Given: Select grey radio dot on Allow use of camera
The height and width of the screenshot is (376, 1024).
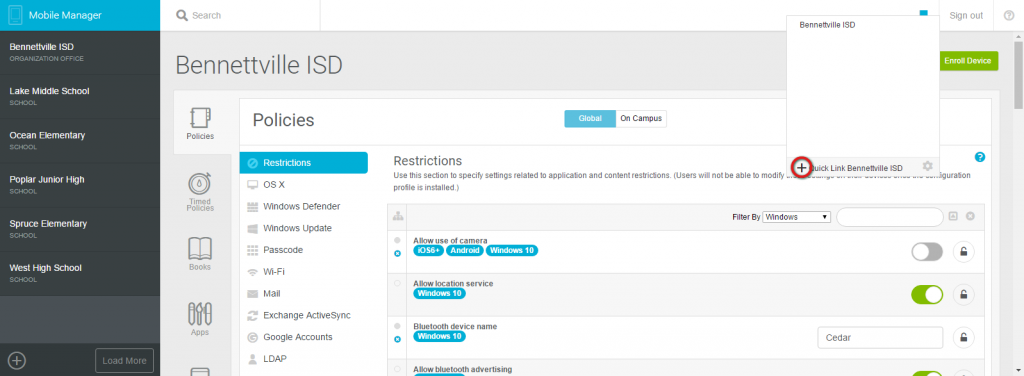Looking at the screenshot, I should tap(398, 240).
